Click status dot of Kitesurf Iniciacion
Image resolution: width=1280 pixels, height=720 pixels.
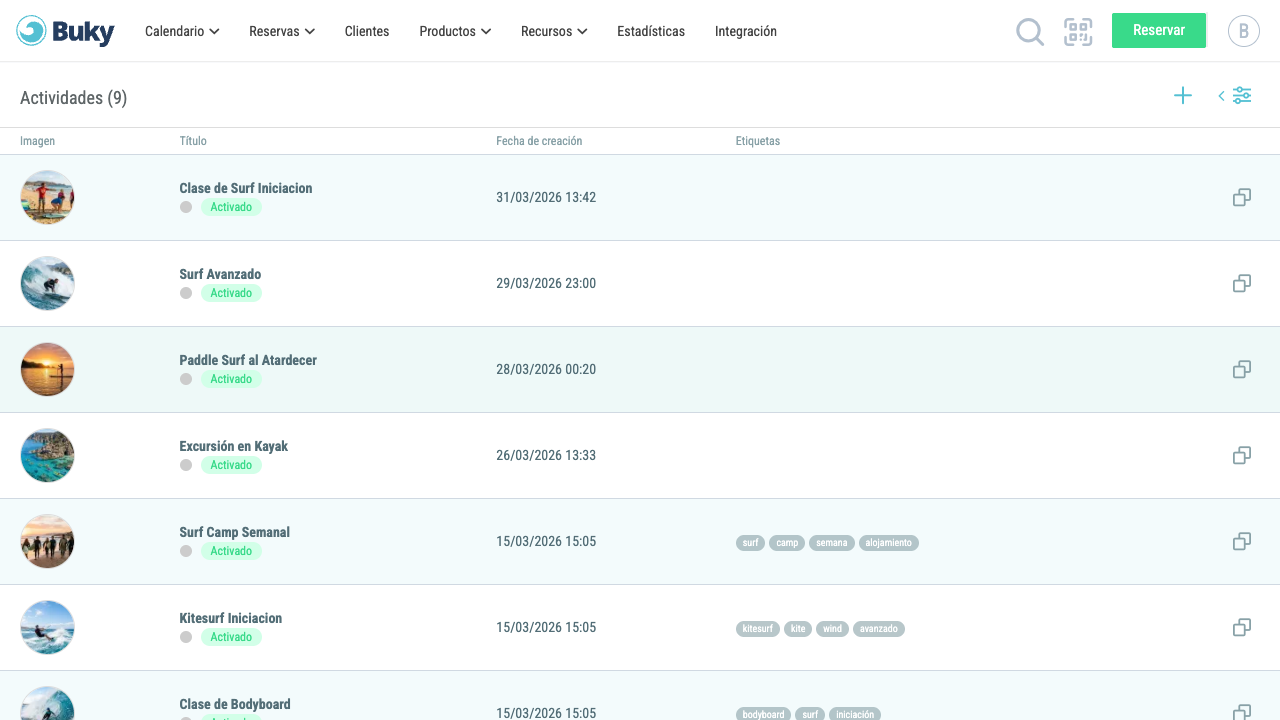[x=186, y=637]
